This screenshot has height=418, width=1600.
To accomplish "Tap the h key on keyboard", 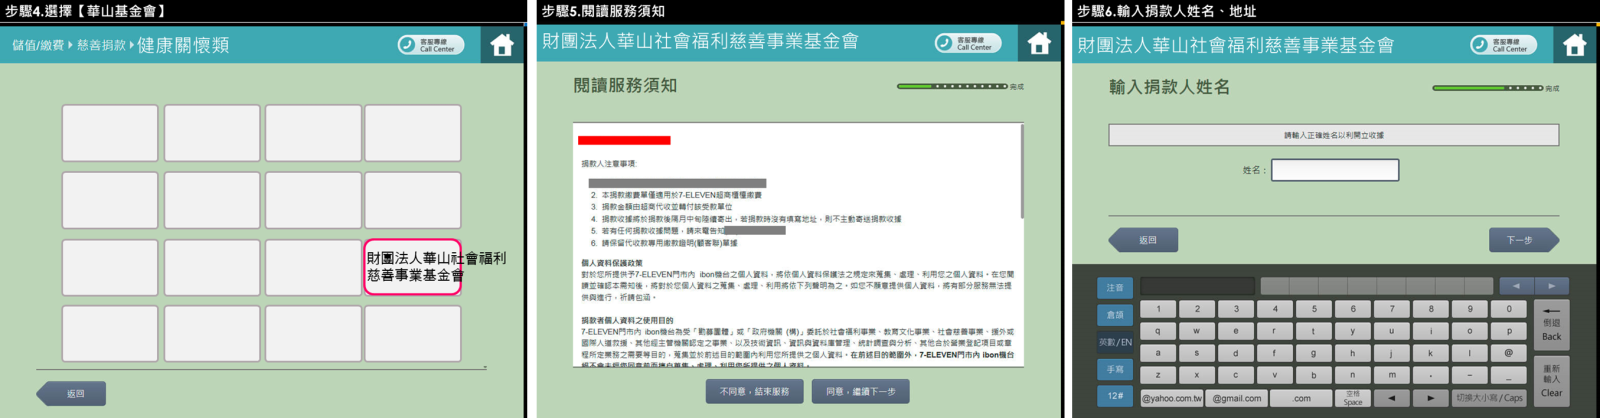I will coord(1353,353).
